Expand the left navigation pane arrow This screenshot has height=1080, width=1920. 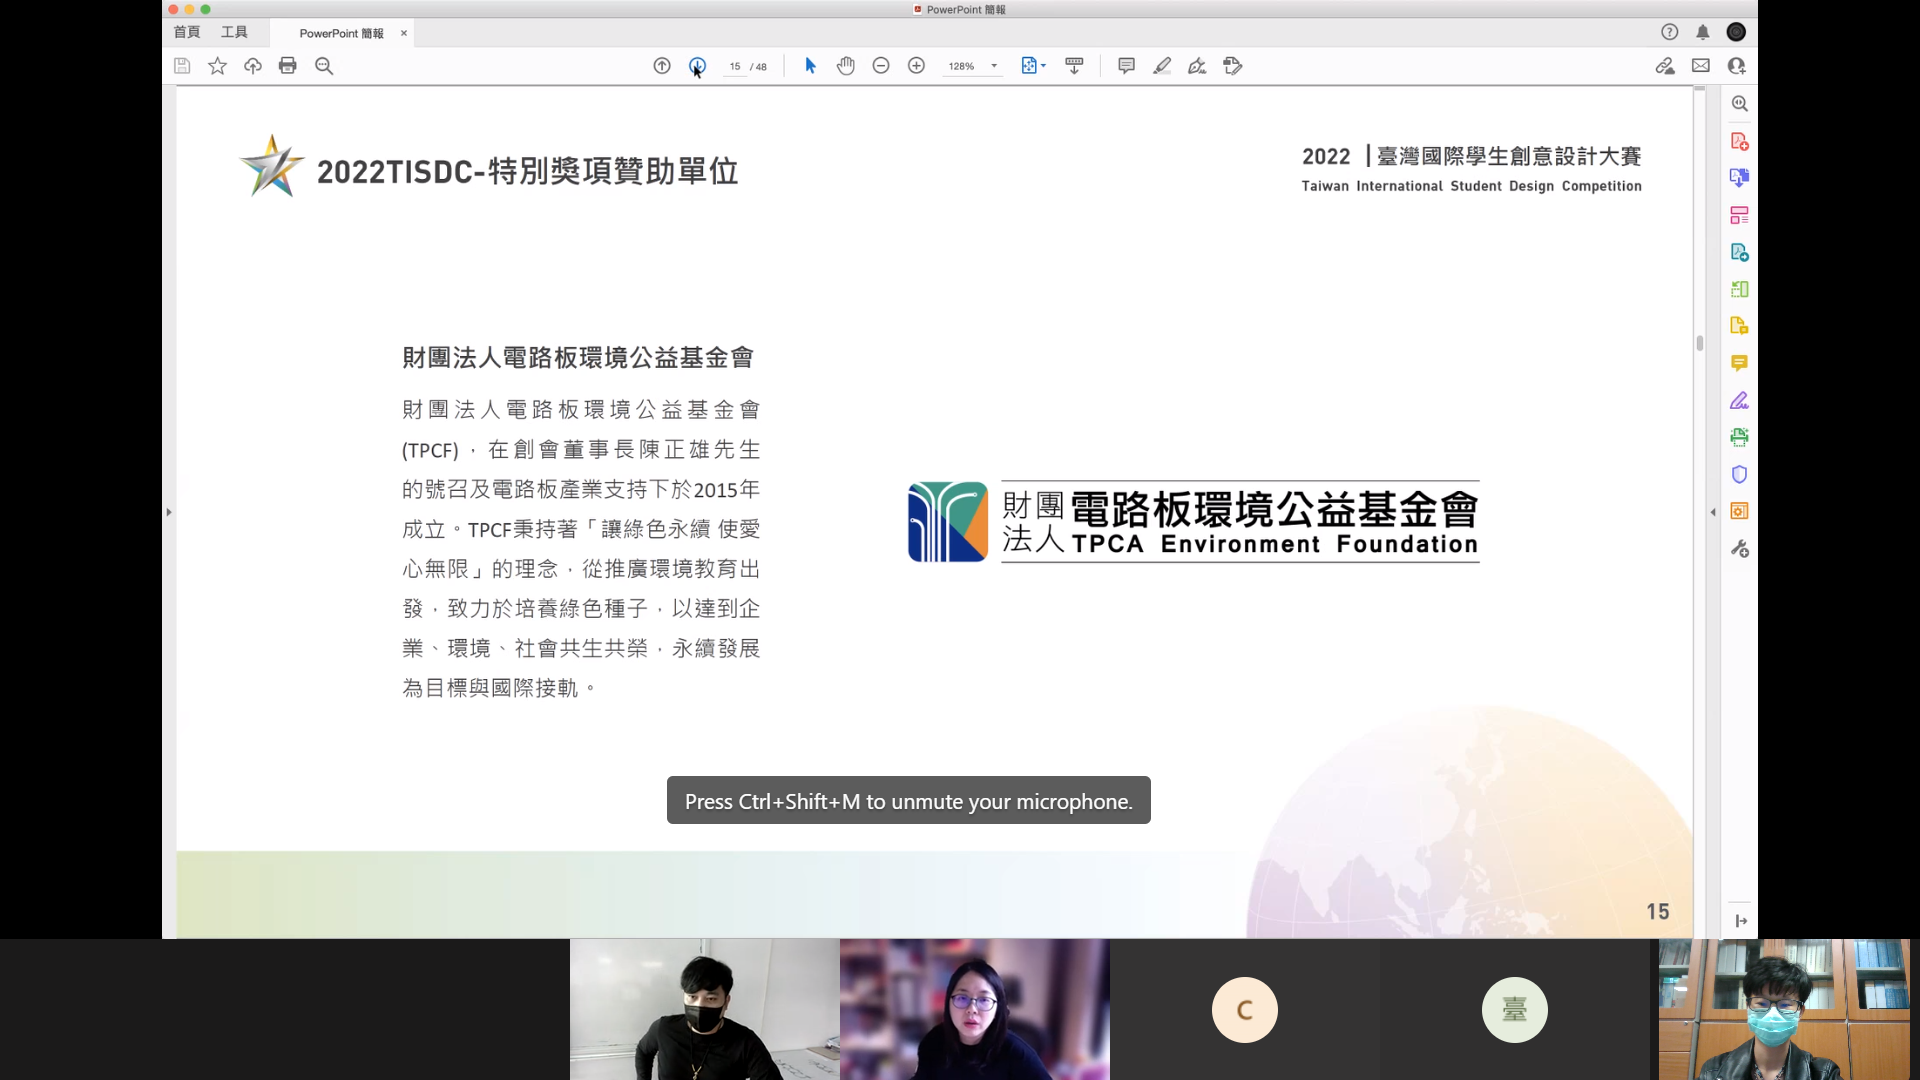169,512
